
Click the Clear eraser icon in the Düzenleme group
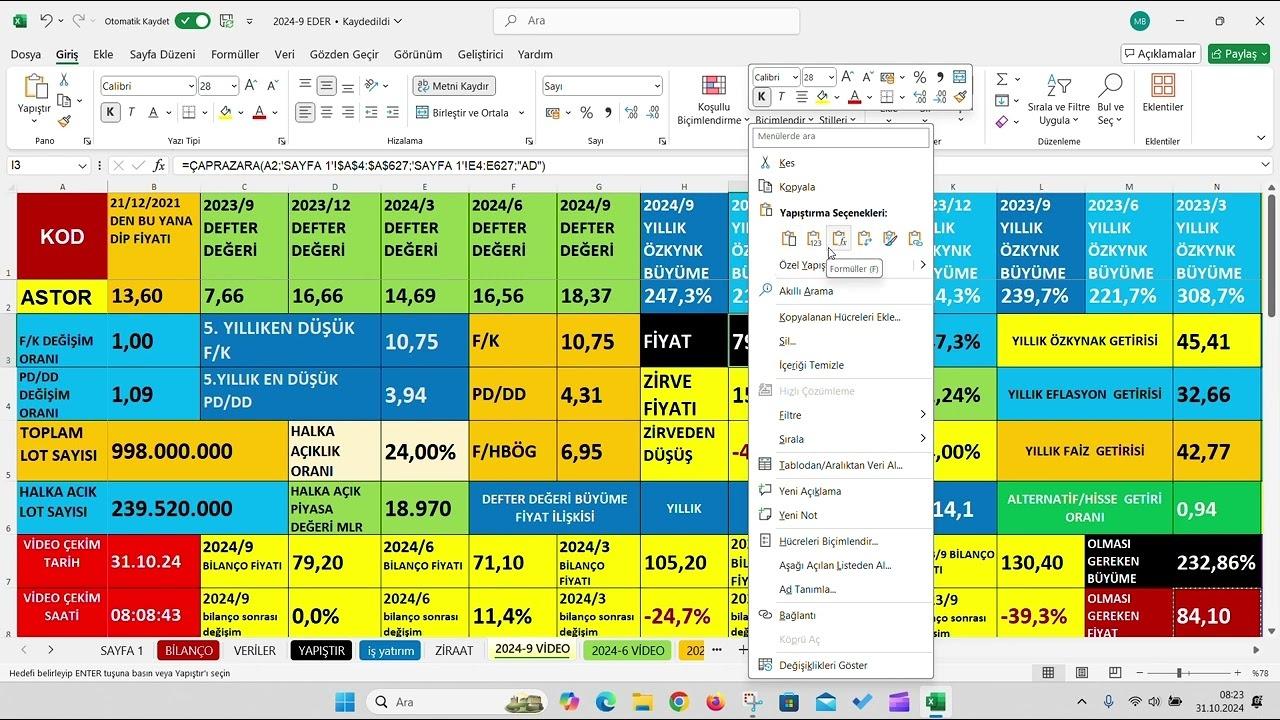click(1002, 121)
